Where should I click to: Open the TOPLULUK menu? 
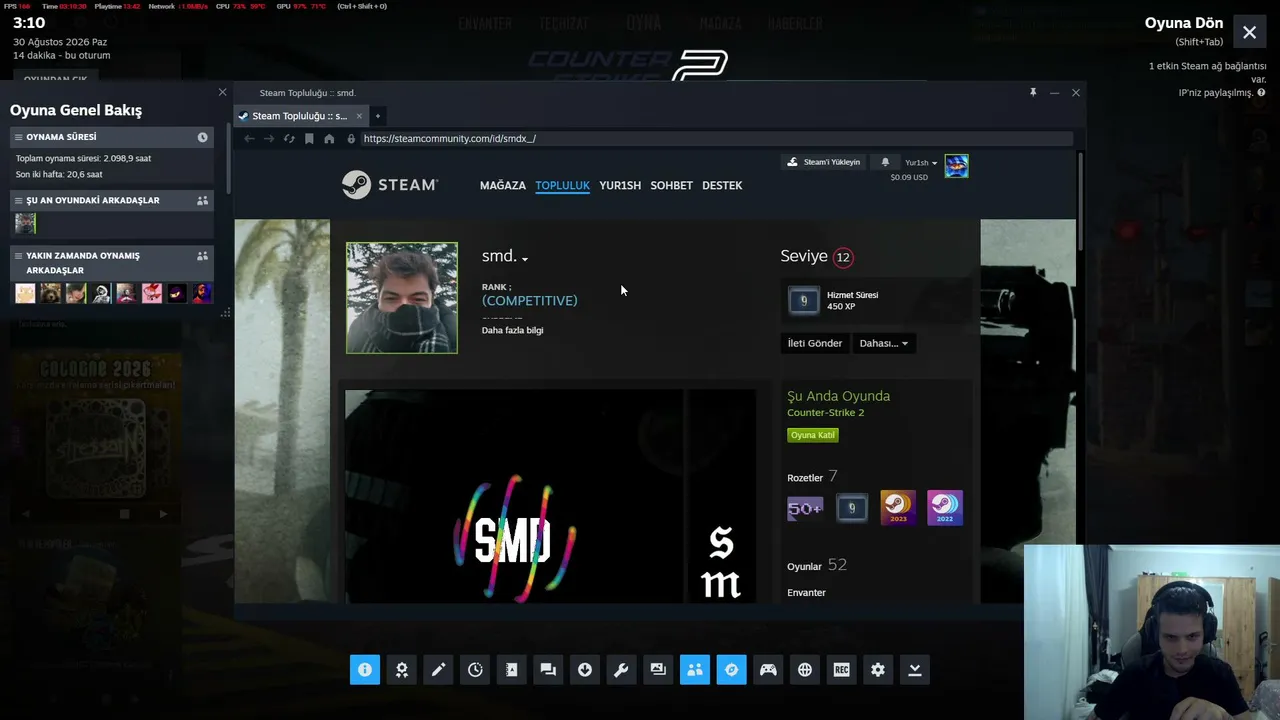(x=562, y=185)
